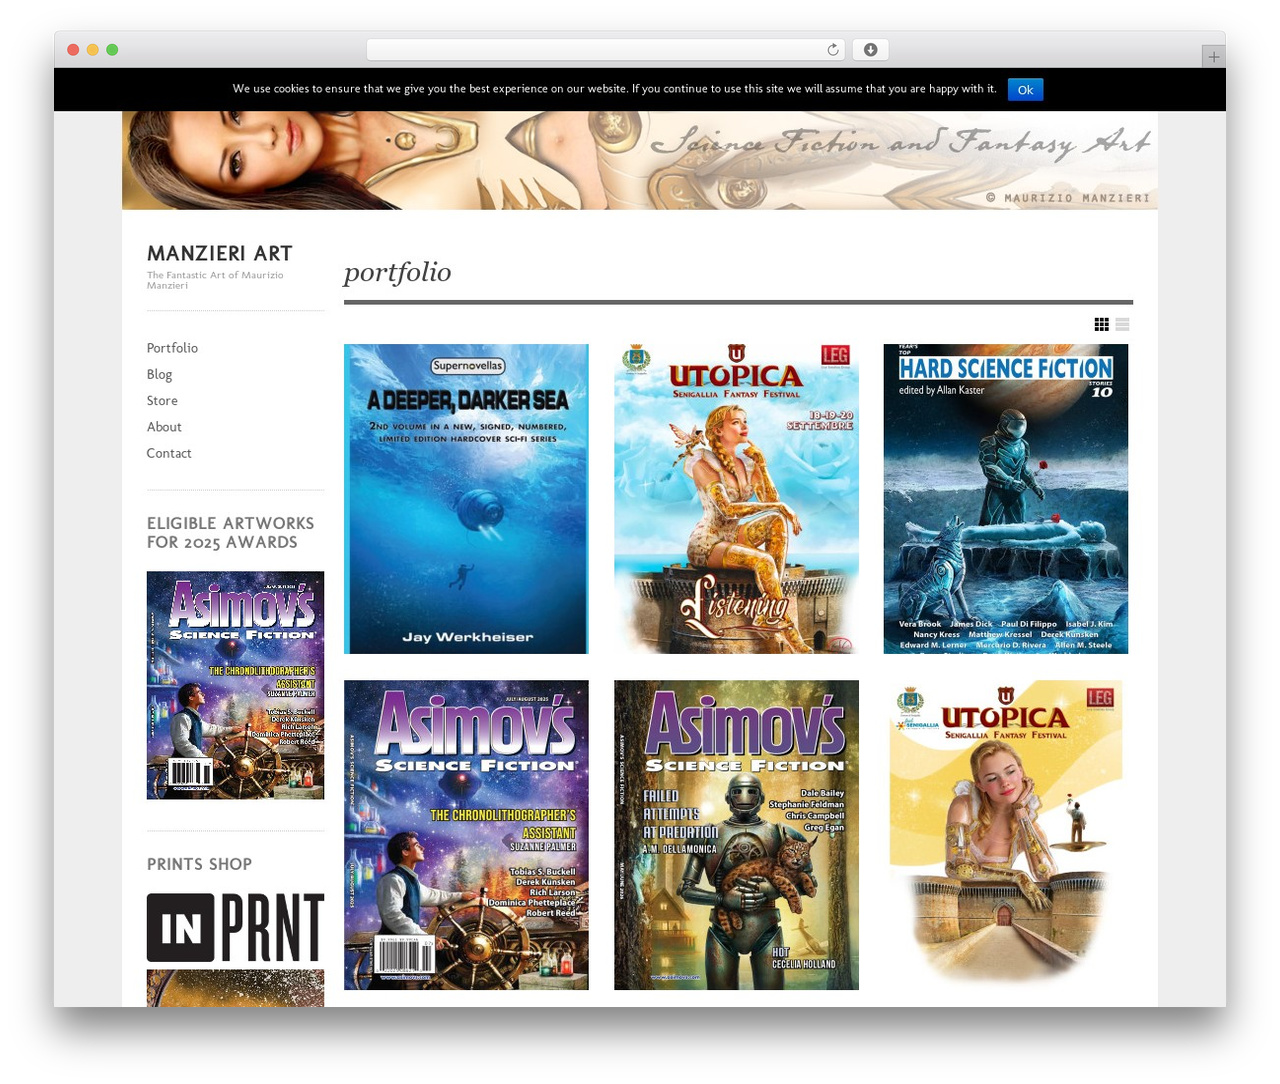Open the Store menu link
The width and height of the screenshot is (1280, 1084).
click(162, 400)
